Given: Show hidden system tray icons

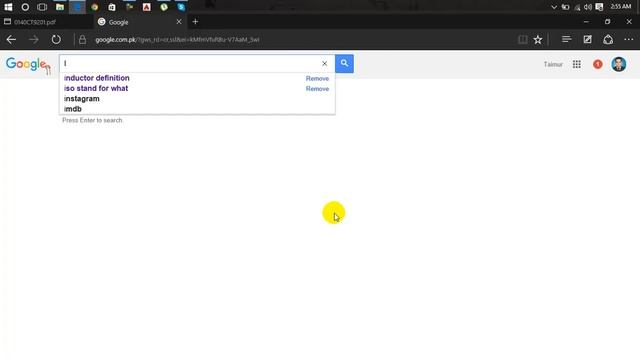Looking at the screenshot, I should click(x=554, y=7).
